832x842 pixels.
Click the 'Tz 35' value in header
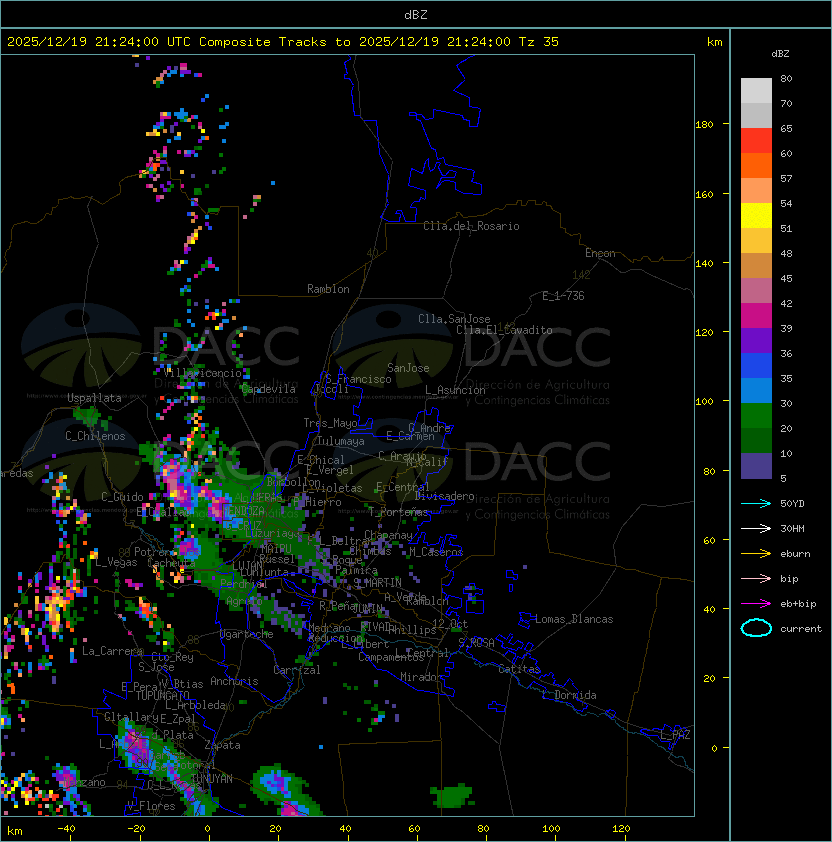pyautogui.click(x=539, y=42)
